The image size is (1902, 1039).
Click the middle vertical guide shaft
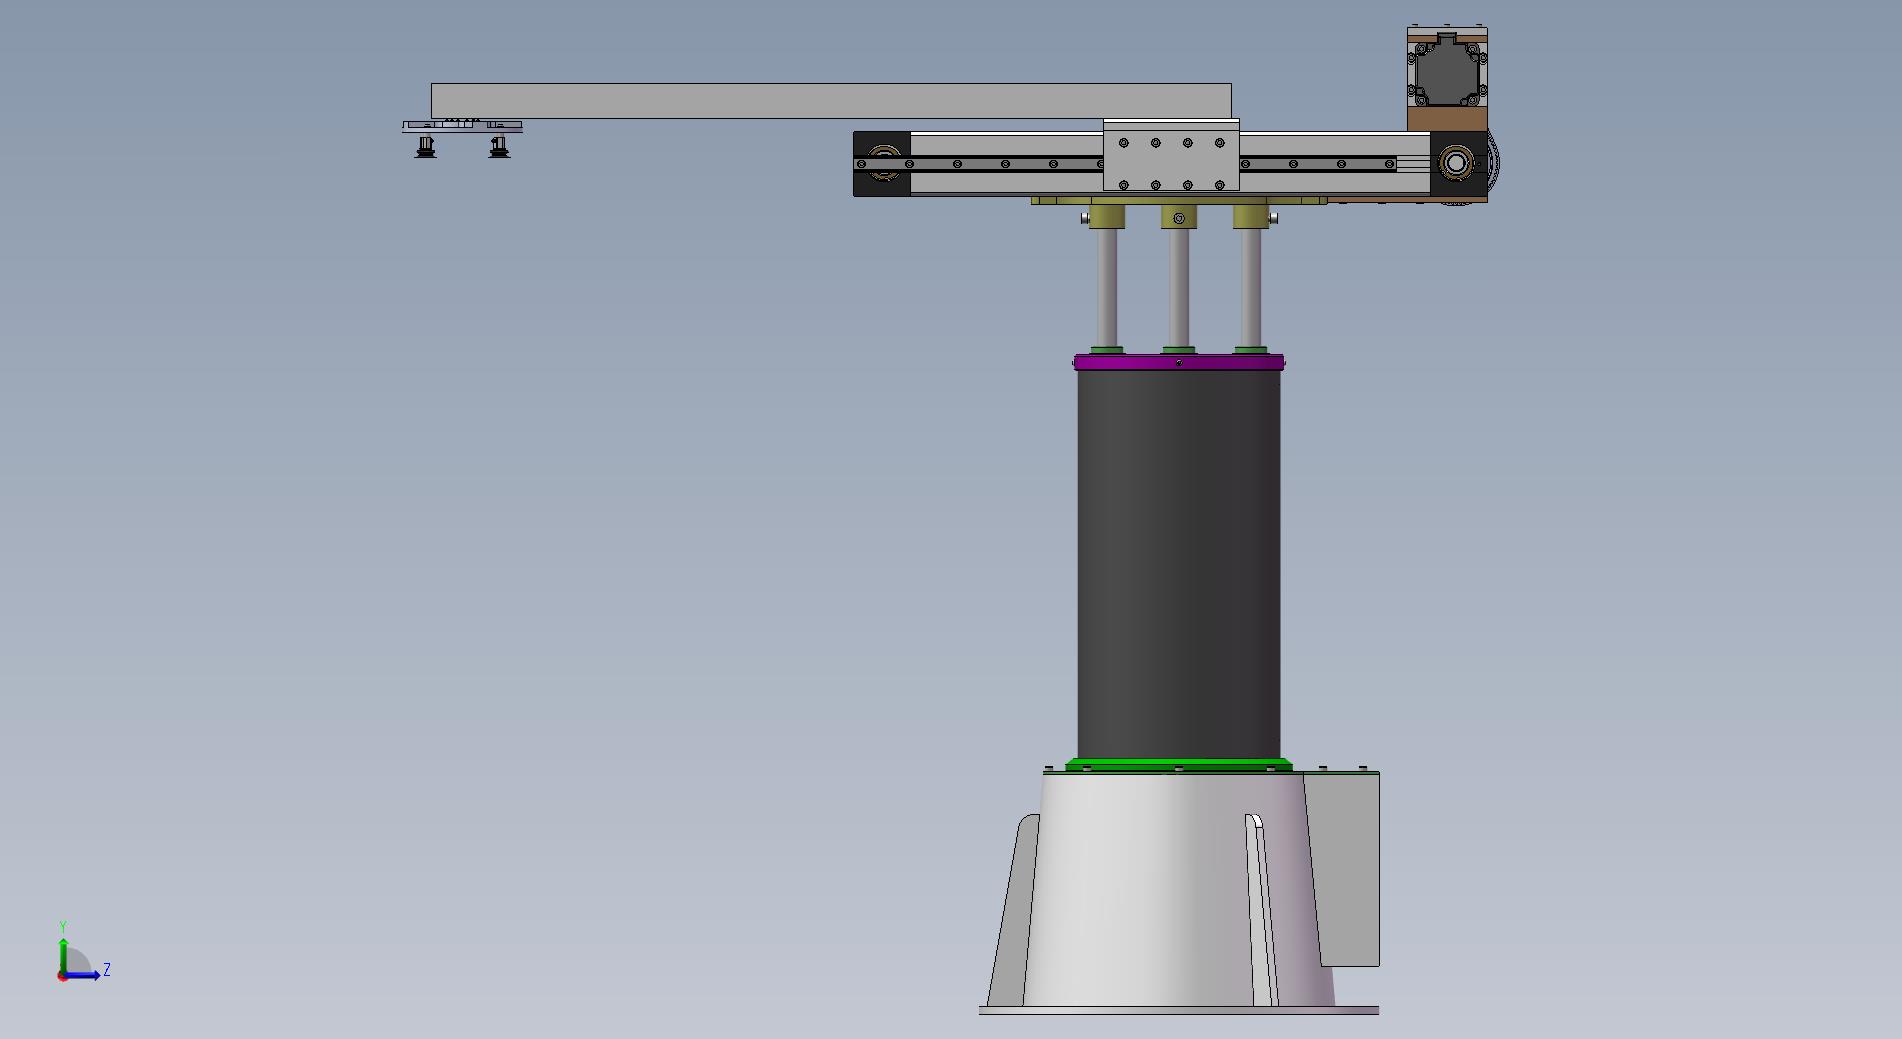pyautogui.click(x=1178, y=288)
